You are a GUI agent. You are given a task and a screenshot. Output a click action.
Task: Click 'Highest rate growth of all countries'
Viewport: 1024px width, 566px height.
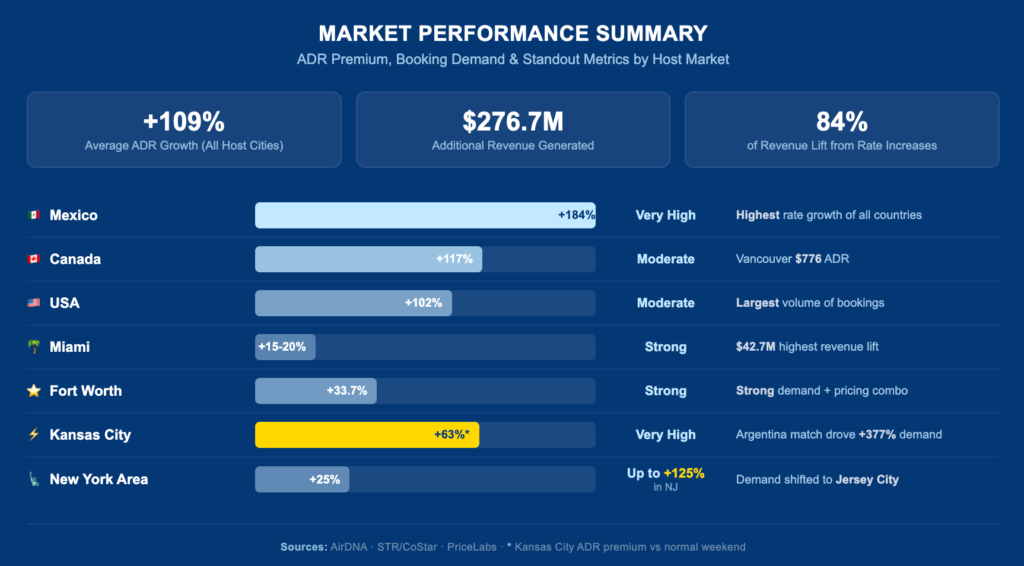coord(829,215)
